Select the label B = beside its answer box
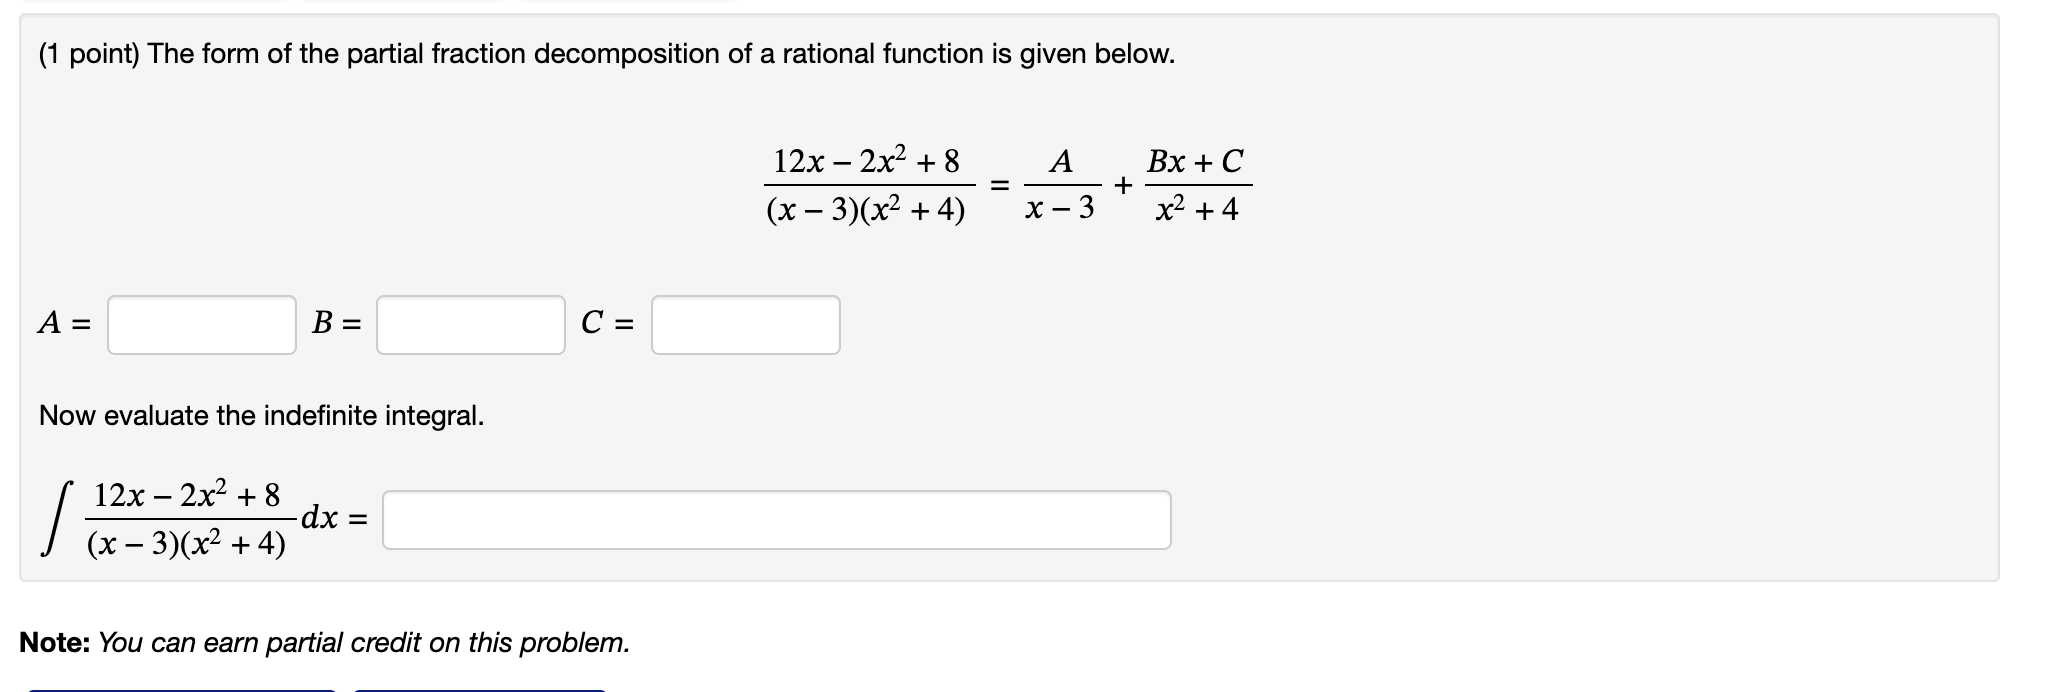Screen dimensions: 2064x692 pos(334,321)
